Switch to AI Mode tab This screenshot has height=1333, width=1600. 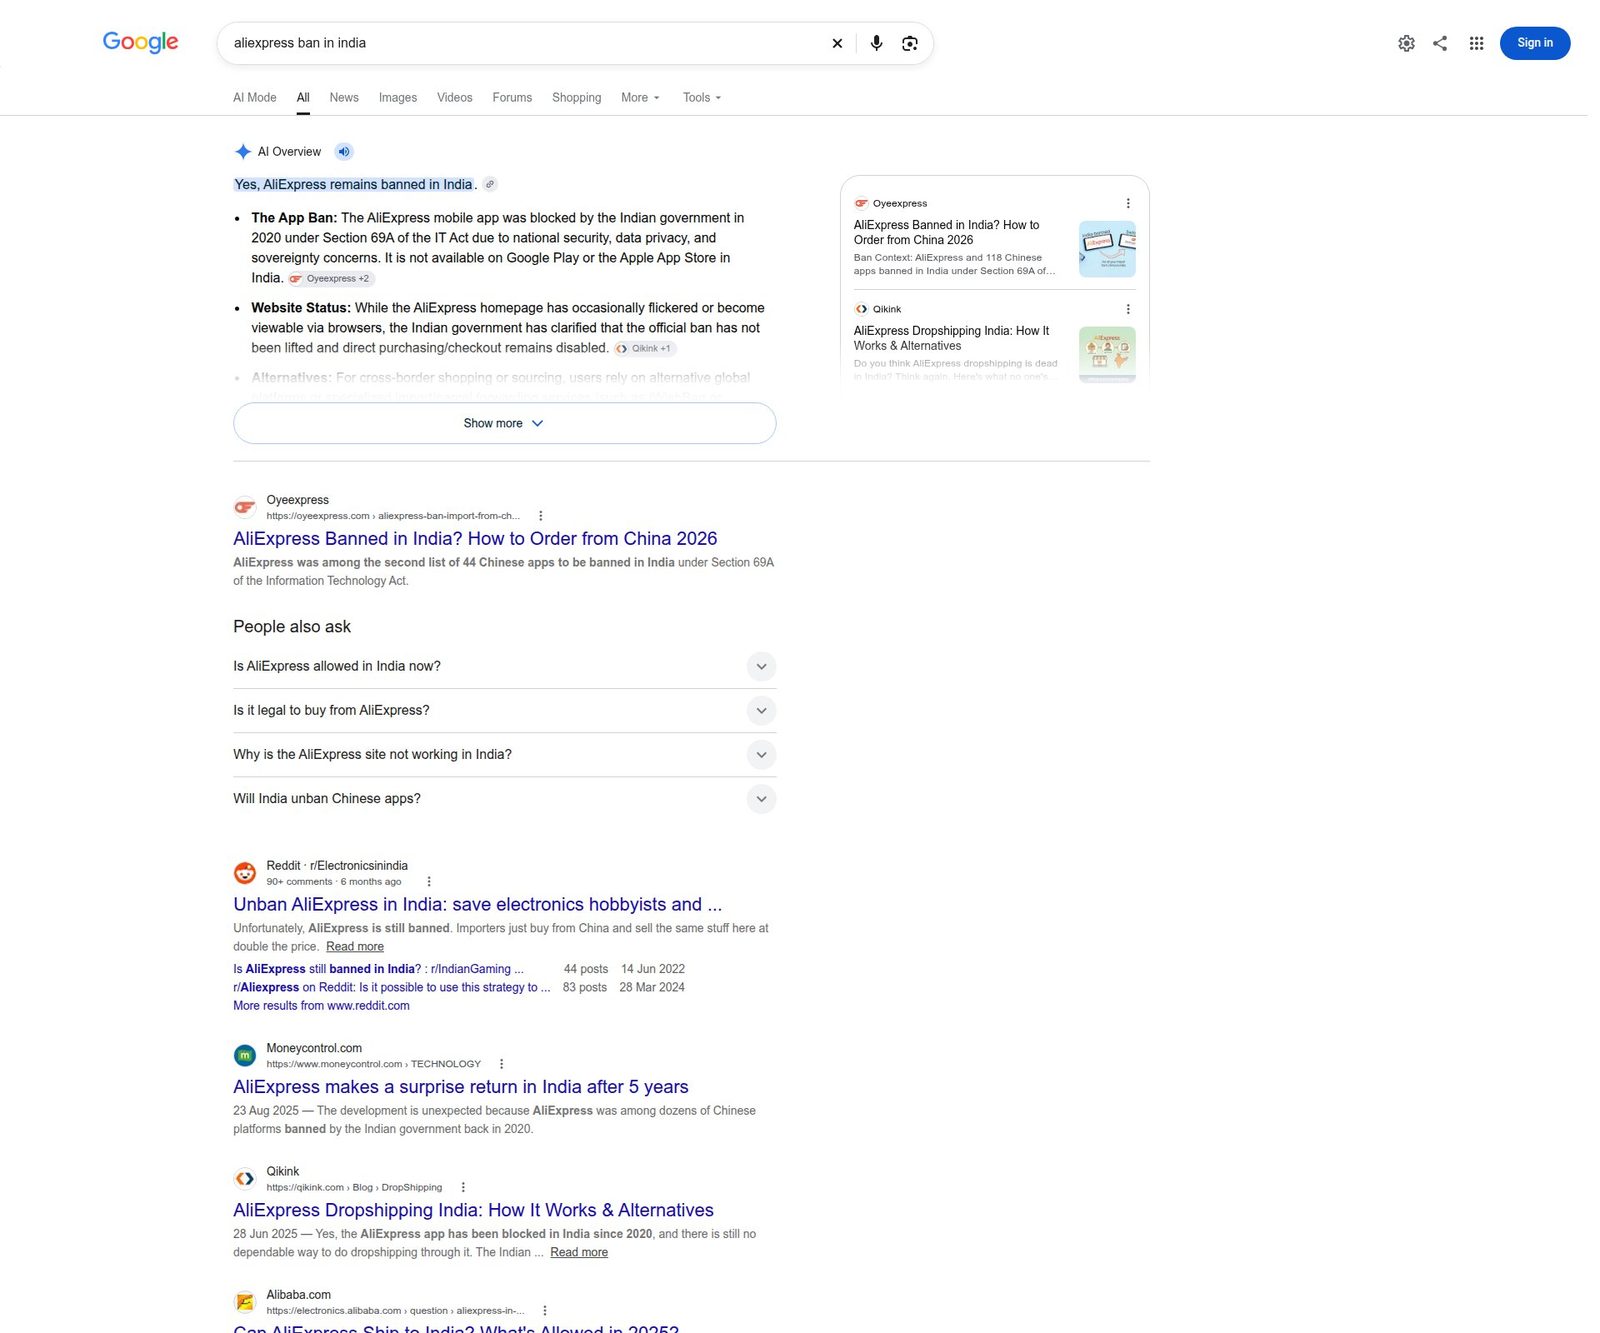[x=254, y=97]
